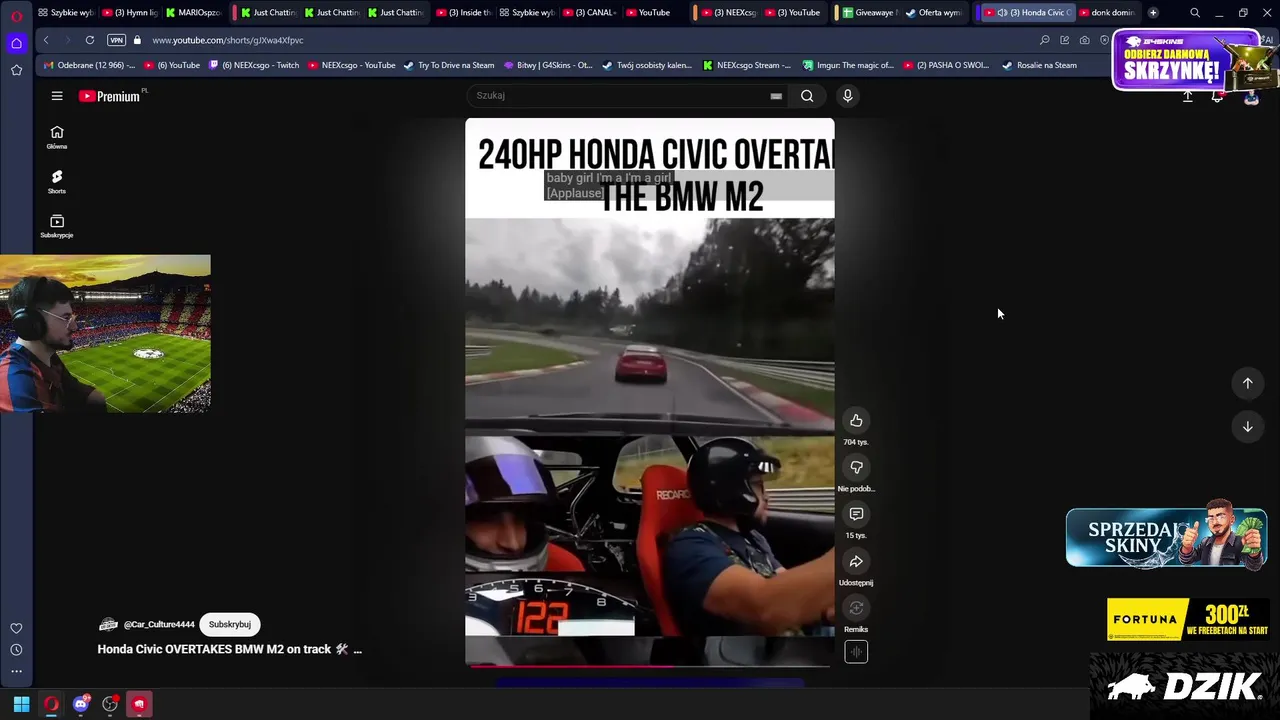Screen dimensions: 1280x720
Task: Go back with browser back arrow
Action: (46, 40)
